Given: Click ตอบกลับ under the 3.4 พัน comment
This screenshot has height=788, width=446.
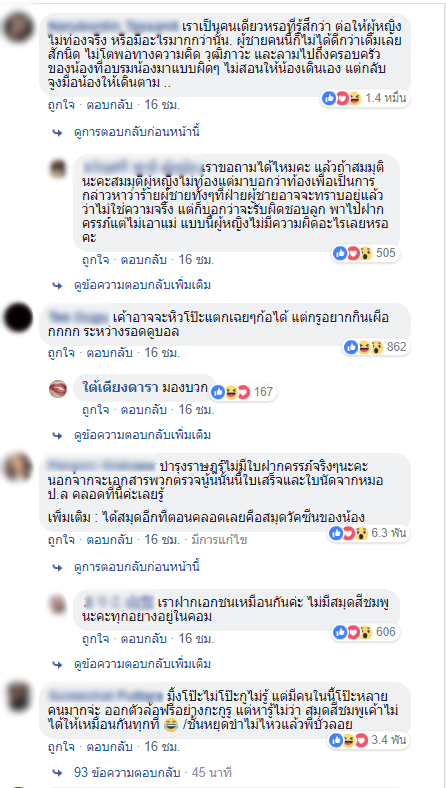Looking at the screenshot, I should coord(110,746).
